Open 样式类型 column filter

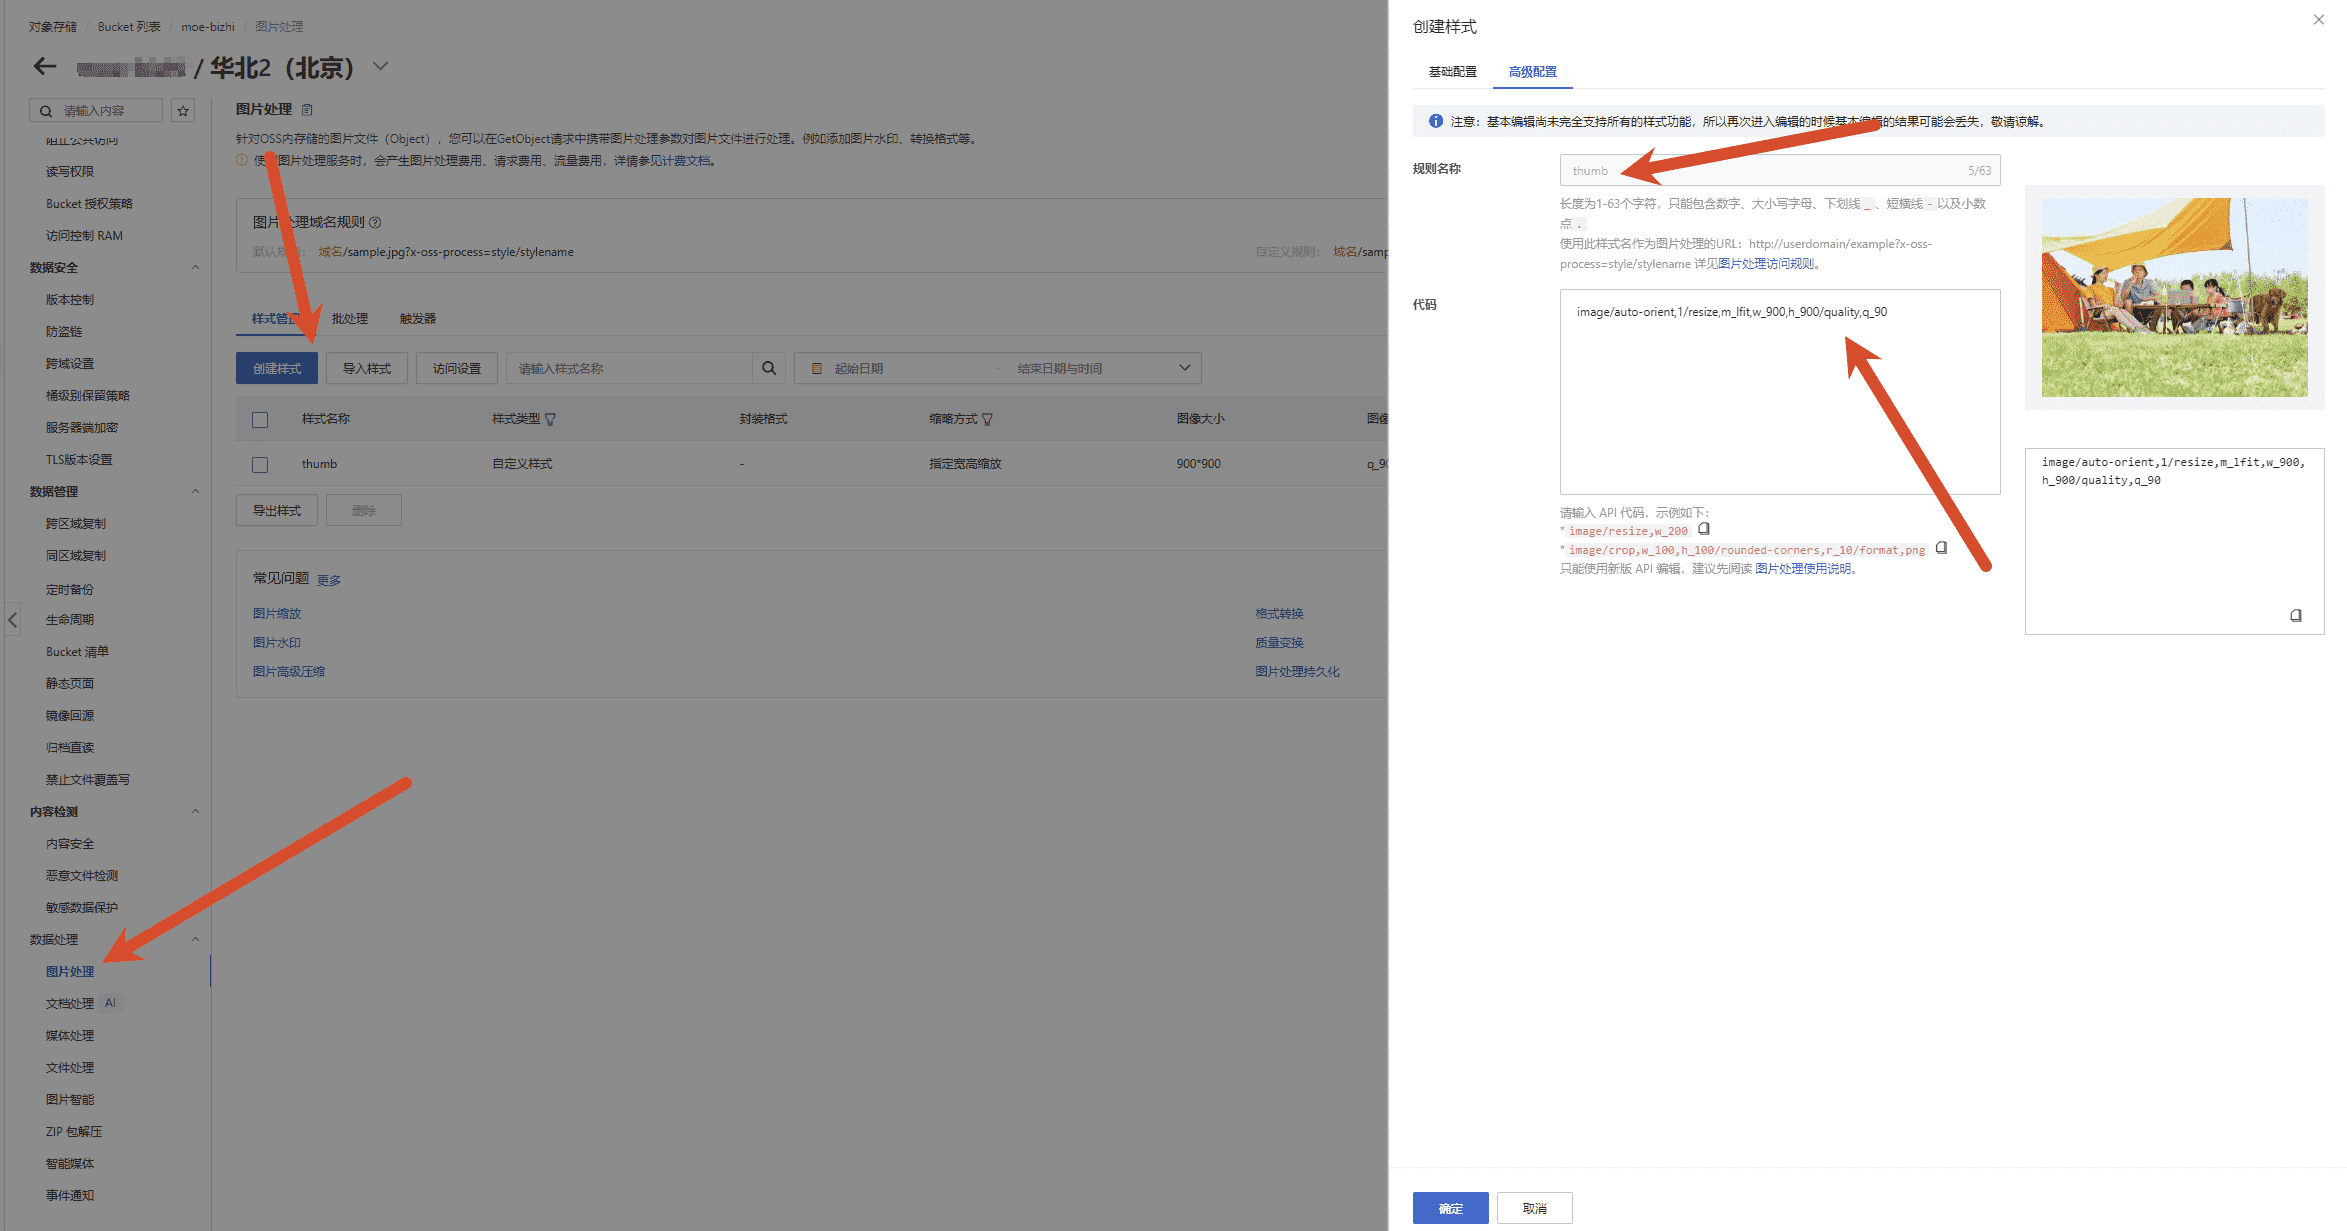[551, 420]
